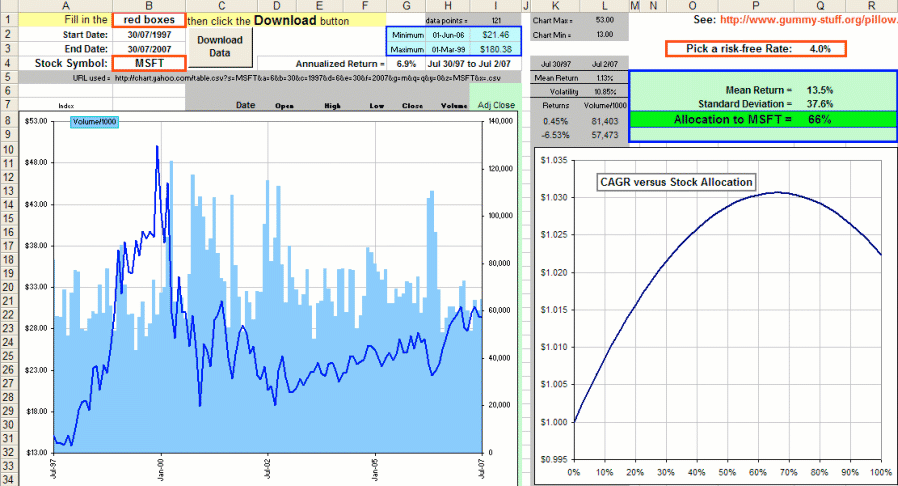
Task: Click the Download Data button
Action: [x=220, y=47]
